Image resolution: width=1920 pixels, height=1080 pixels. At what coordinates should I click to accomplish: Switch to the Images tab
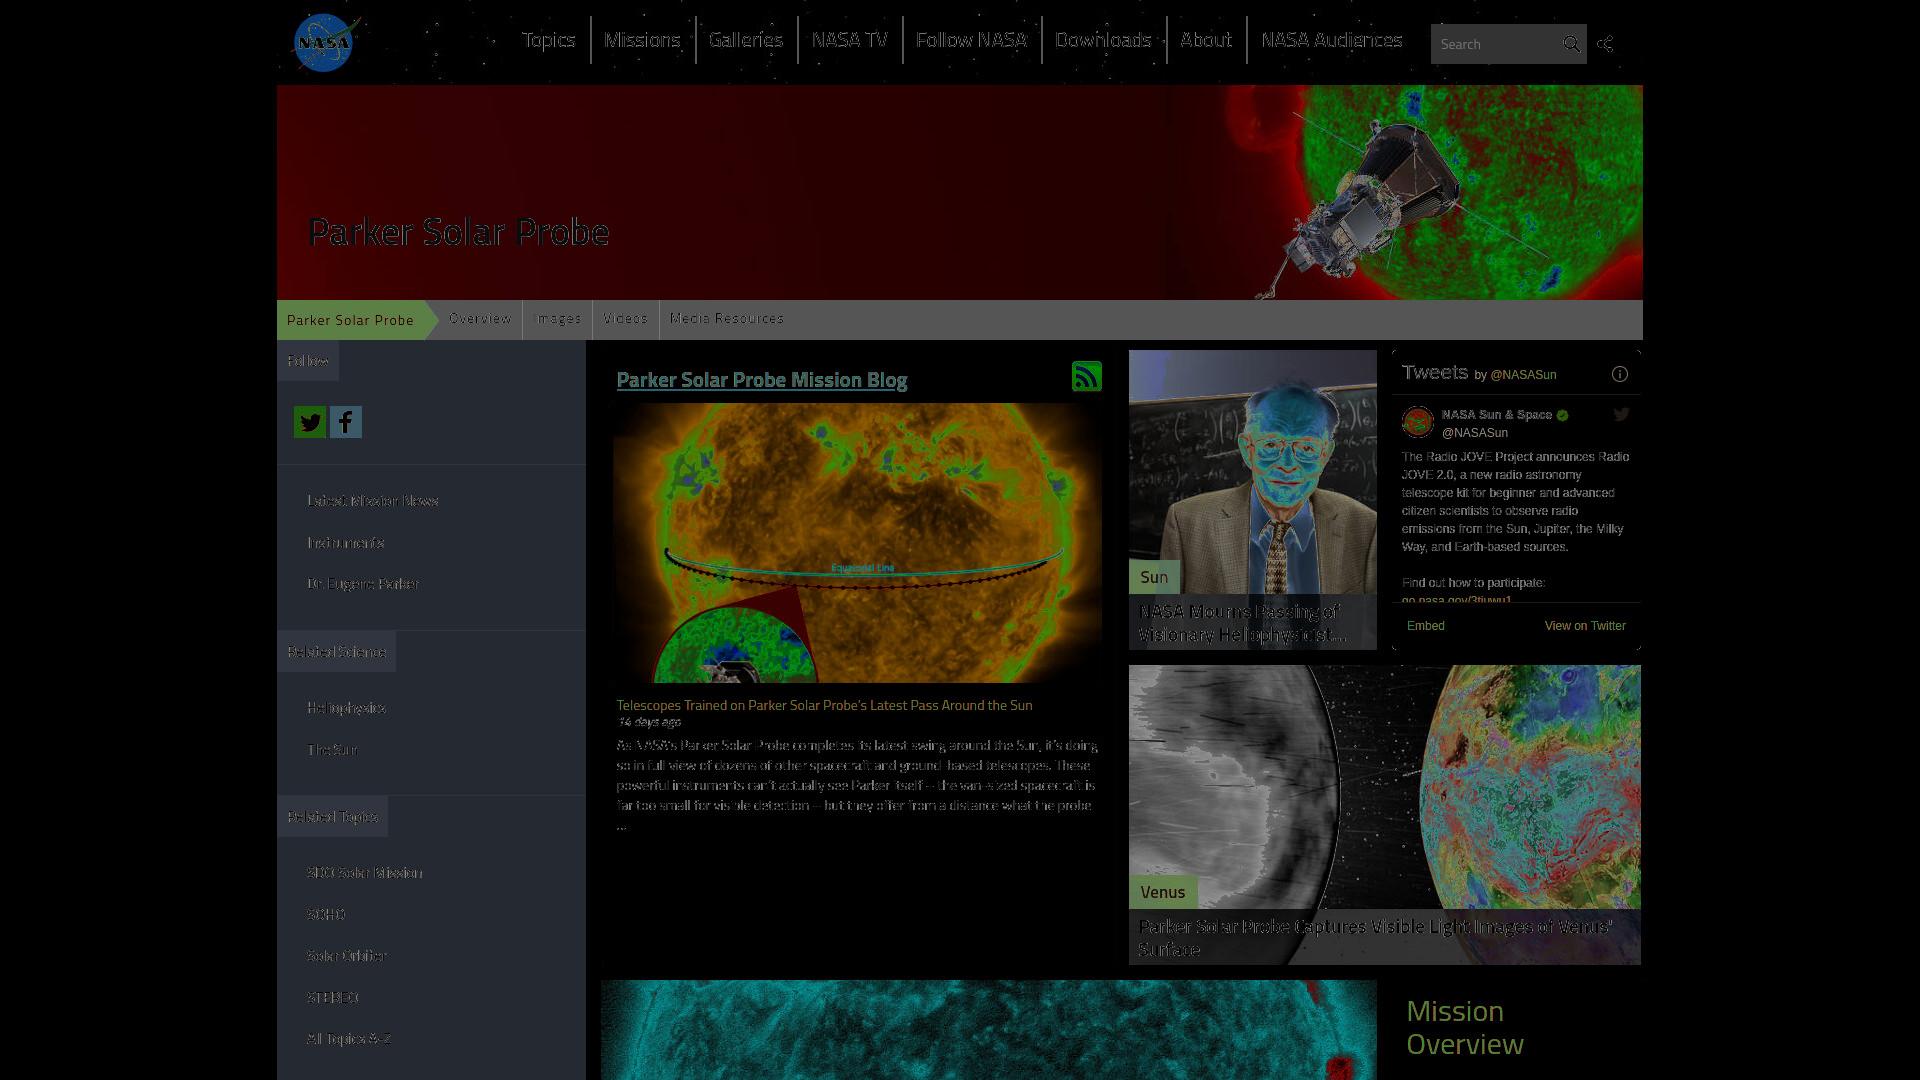point(558,319)
